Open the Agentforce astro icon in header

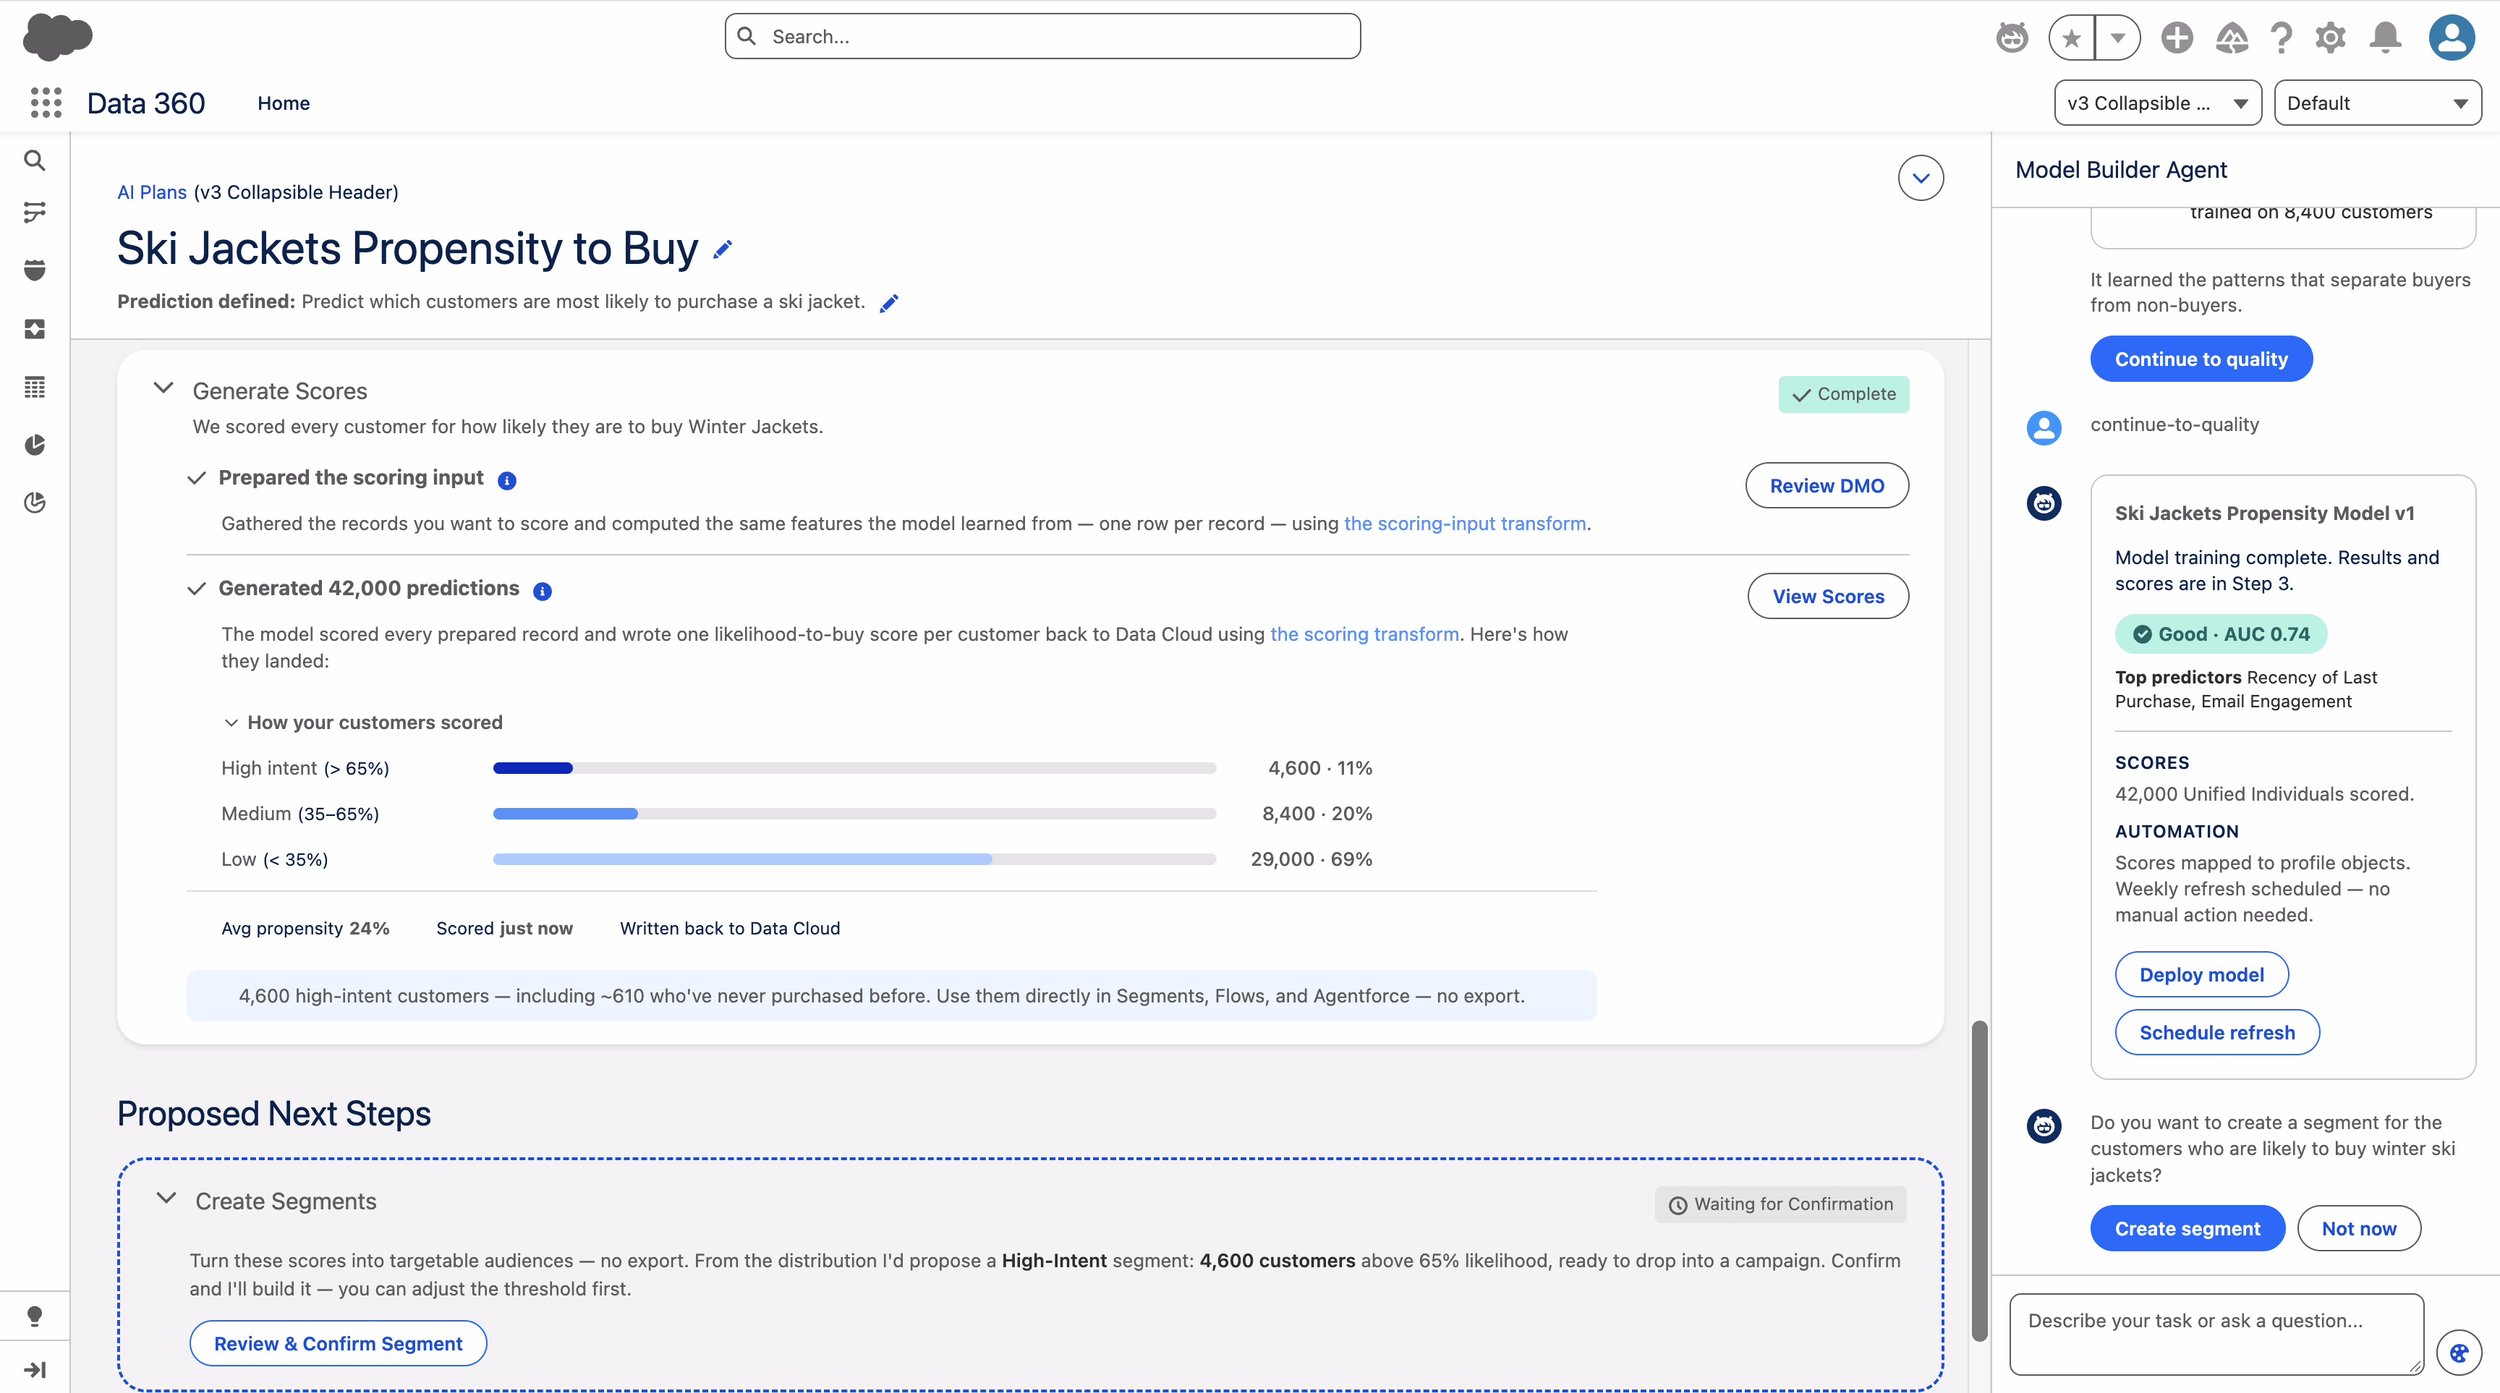click(x=2012, y=38)
